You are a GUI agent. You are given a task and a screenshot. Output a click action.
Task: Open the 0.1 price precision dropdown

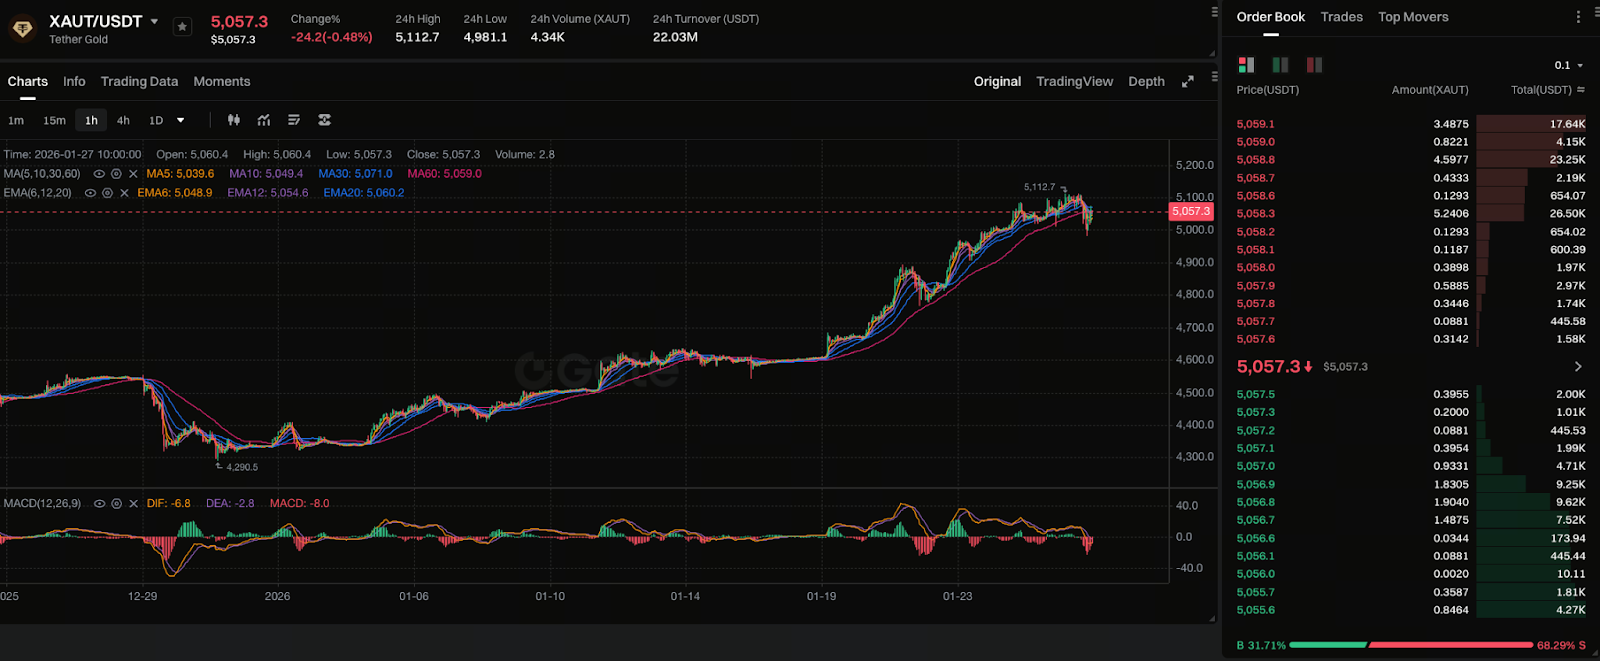pos(1568,65)
